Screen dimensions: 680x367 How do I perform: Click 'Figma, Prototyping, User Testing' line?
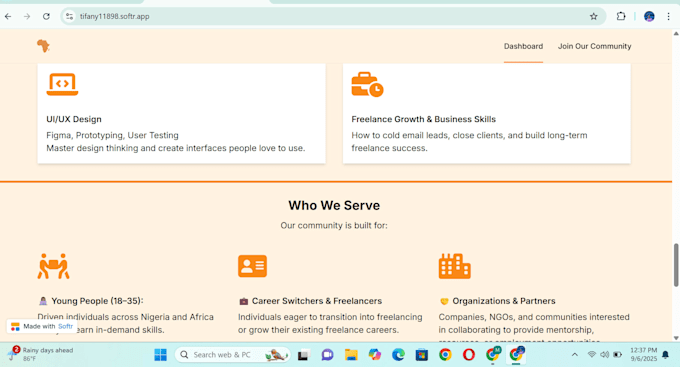point(112,135)
